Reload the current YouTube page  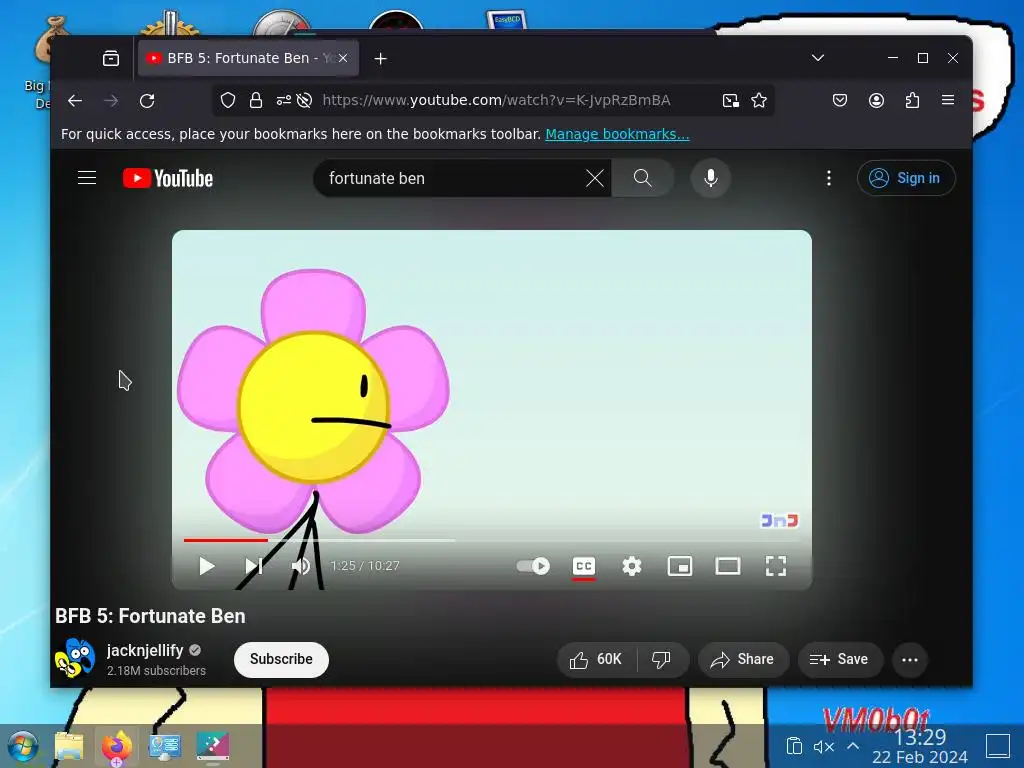(147, 101)
